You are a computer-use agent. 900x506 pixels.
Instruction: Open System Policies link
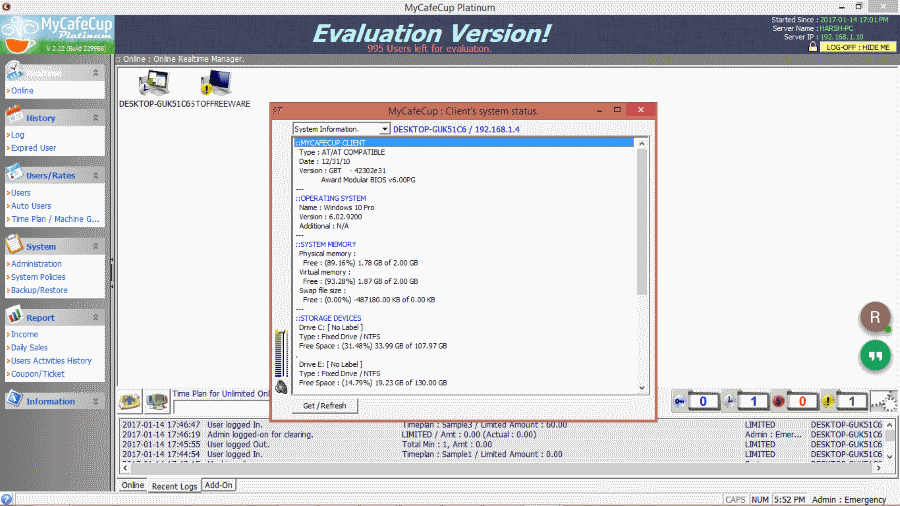pos(38,277)
